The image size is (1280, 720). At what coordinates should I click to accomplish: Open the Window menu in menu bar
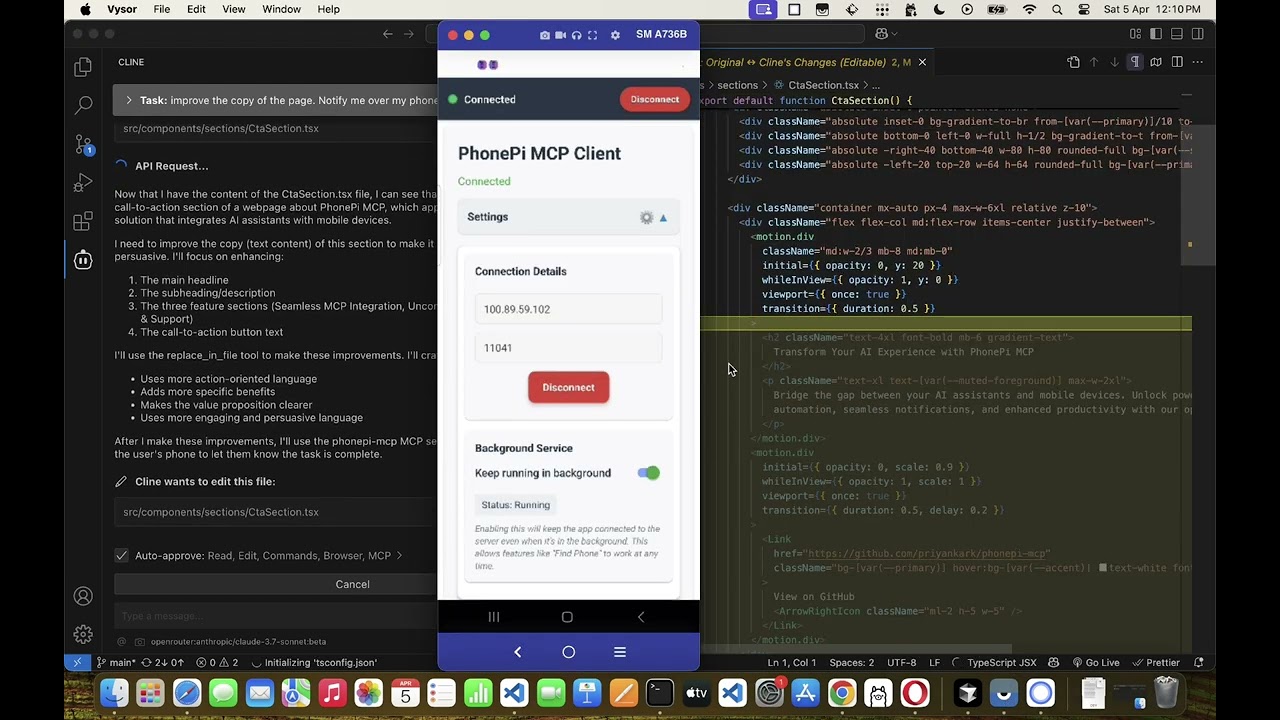(281, 9)
